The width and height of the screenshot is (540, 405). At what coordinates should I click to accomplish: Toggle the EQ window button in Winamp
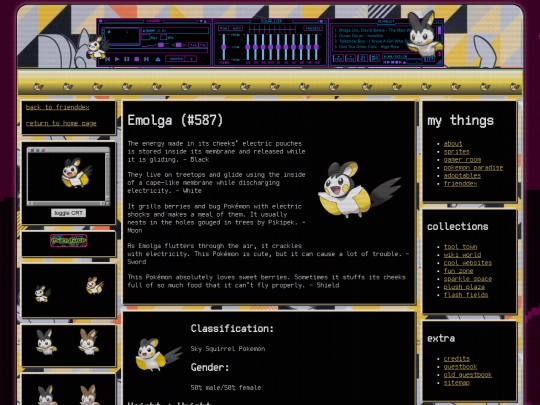pyautogui.click(x=194, y=45)
